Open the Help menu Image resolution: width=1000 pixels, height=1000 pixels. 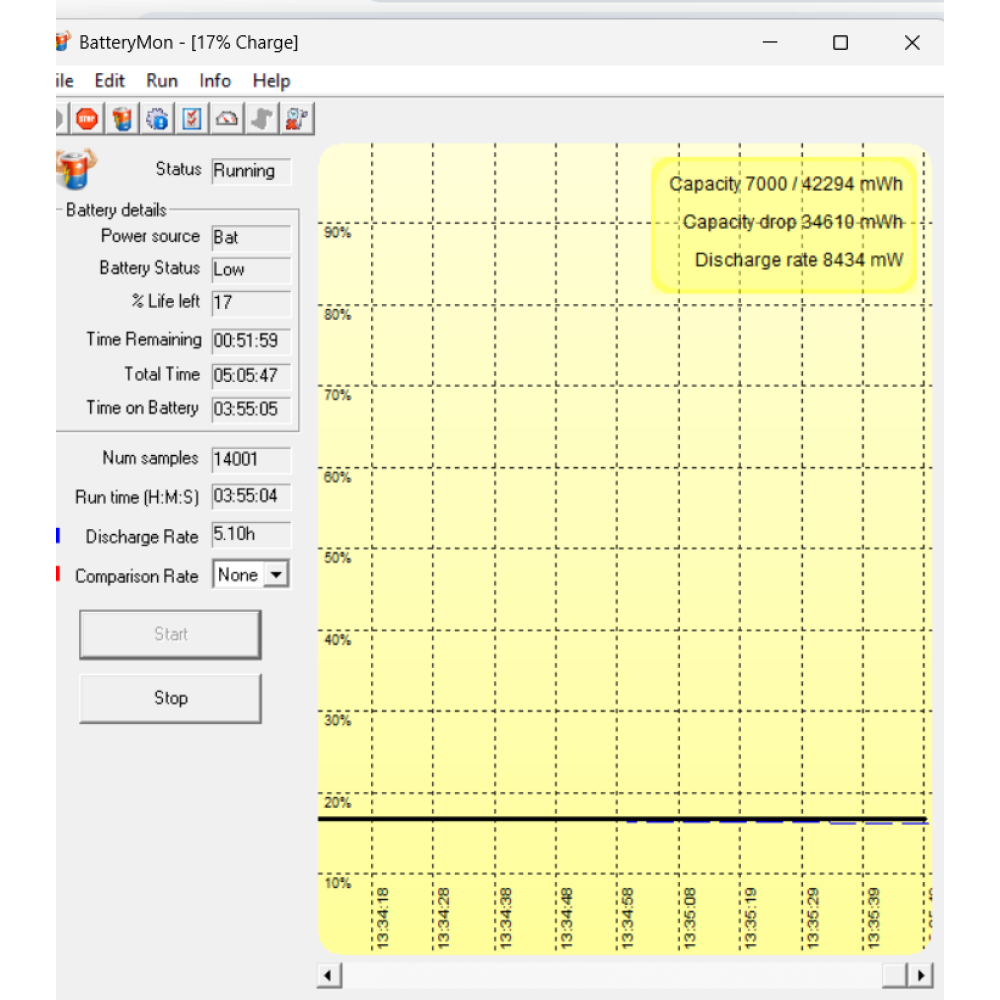[272, 81]
